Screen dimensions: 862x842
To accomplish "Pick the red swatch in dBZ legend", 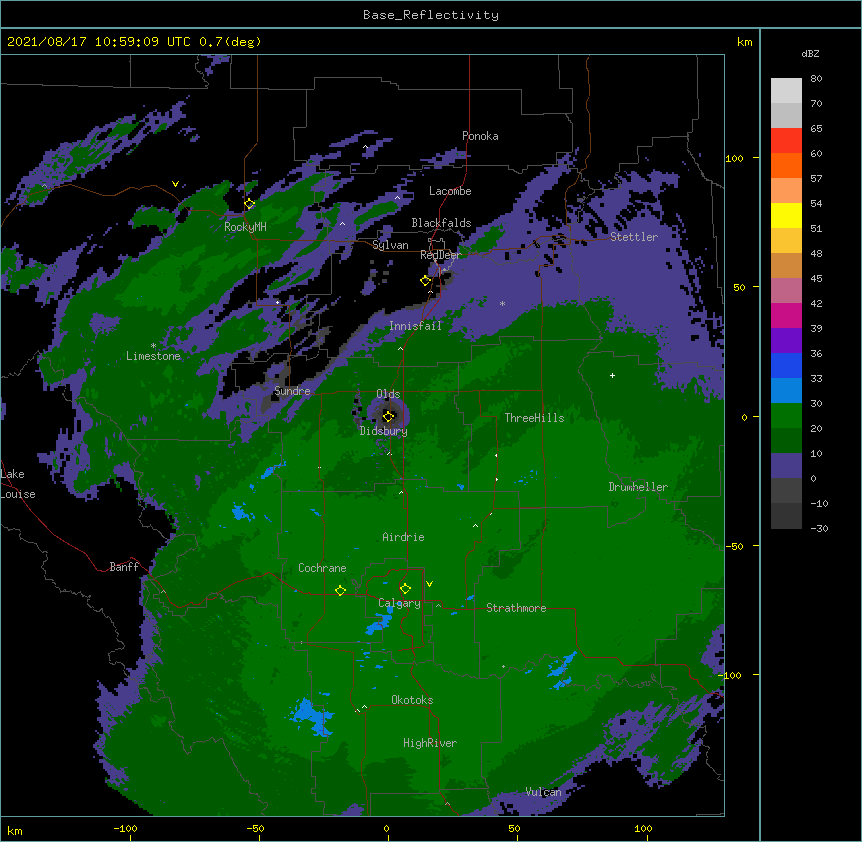I will click(x=786, y=141).
